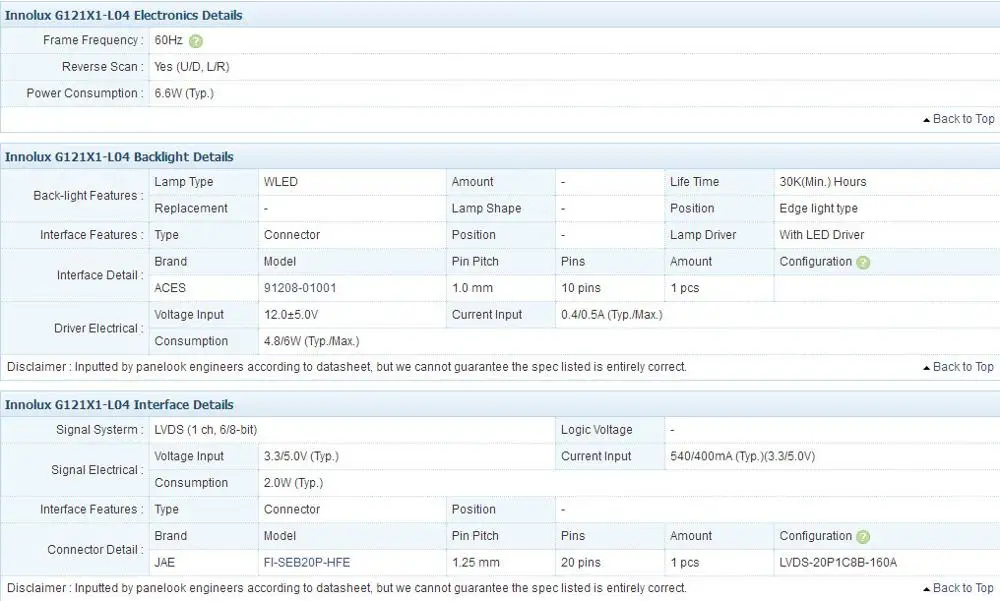Click the 6.6W (Typ.) power consumption value
The width and height of the screenshot is (1000, 601).
pos(184,93)
